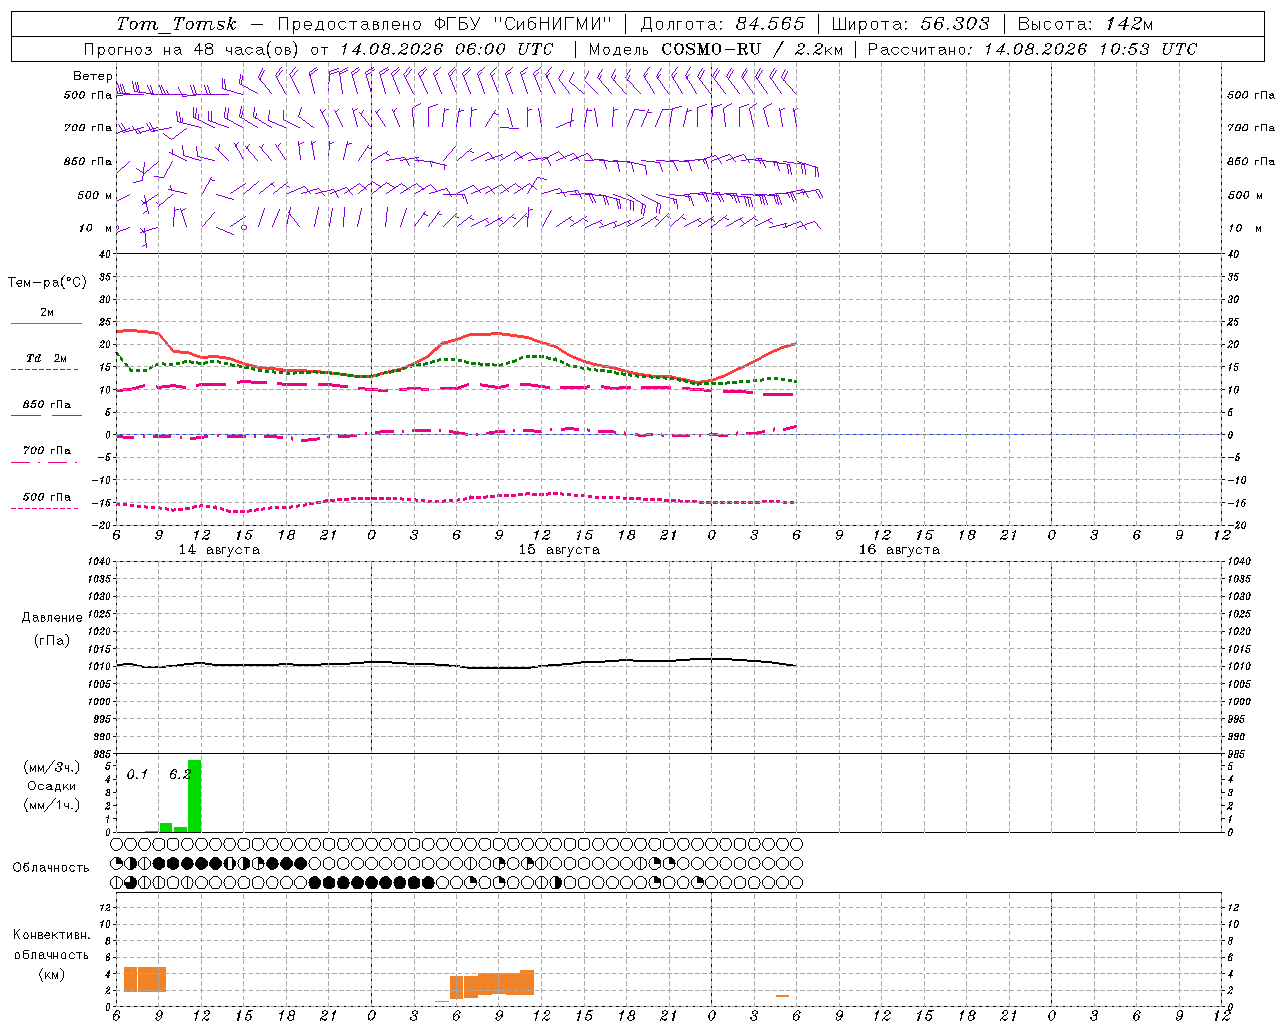The width and height of the screenshot is (1280, 1024).
Task: Click the 14 августа date label
Action: [219, 550]
